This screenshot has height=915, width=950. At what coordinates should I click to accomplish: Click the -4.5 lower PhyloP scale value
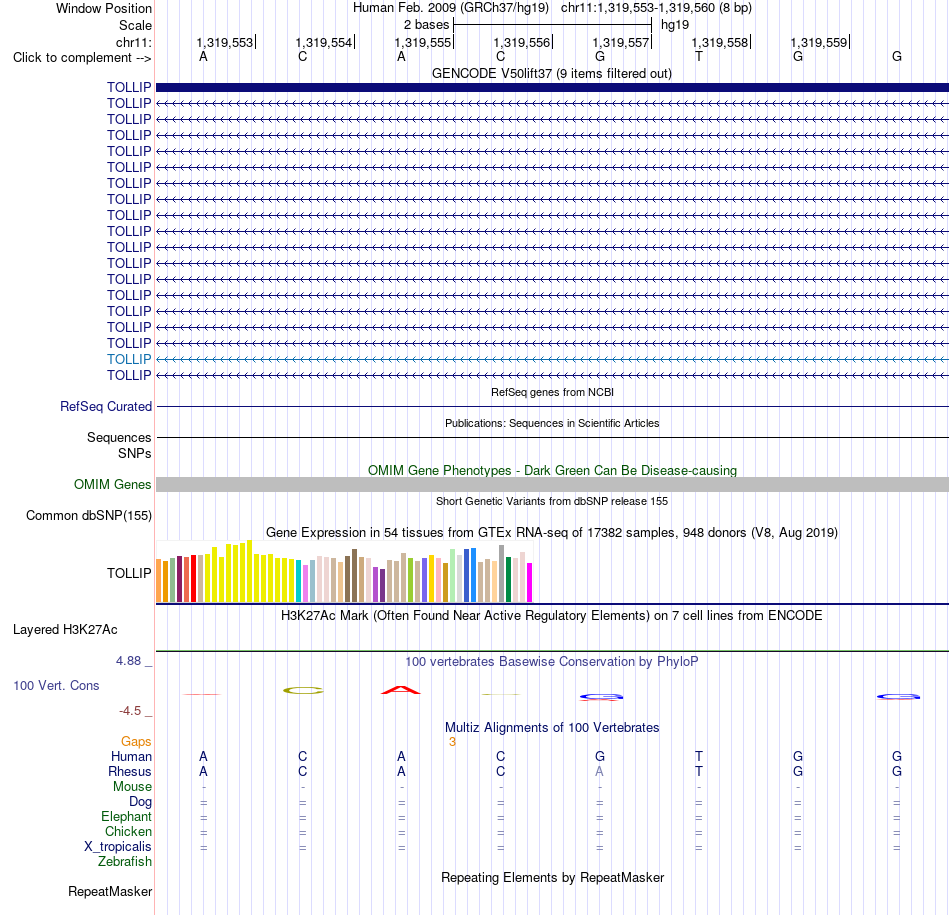point(130,711)
